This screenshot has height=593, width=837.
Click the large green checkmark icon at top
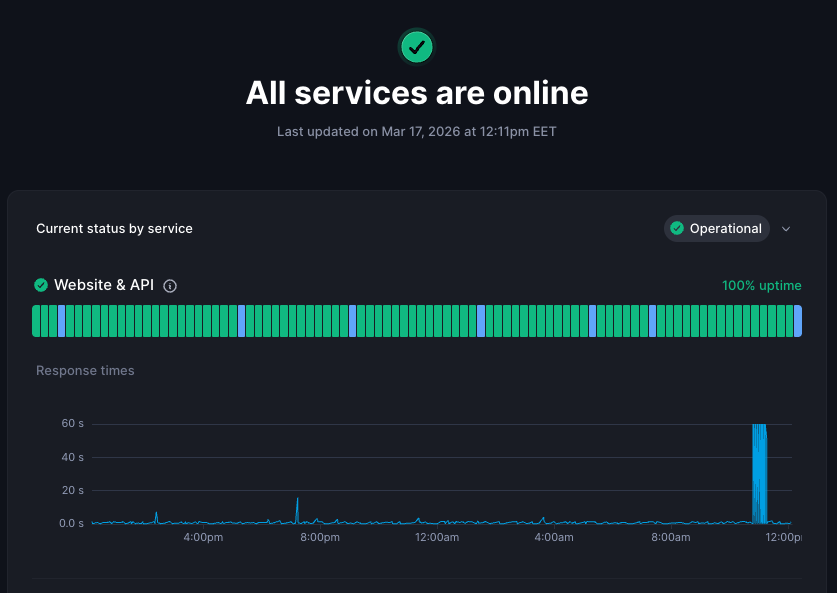point(417,46)
